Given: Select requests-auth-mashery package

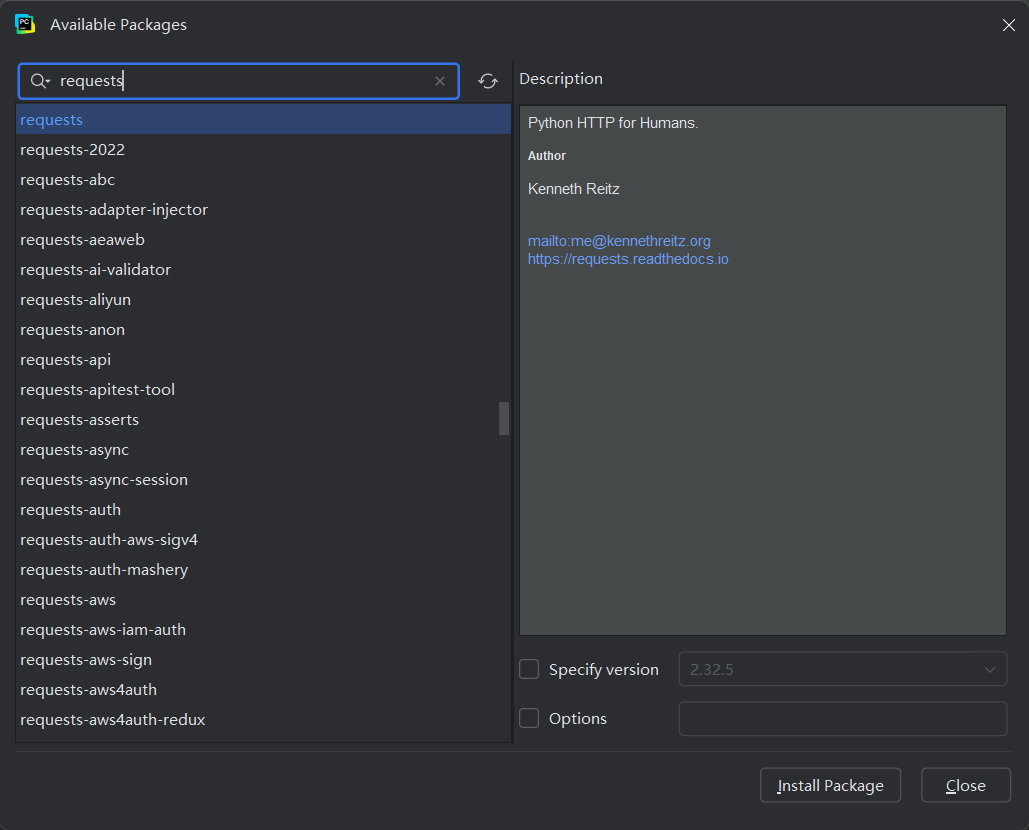Looking at the screenshot, I should [x=263, y=570].
